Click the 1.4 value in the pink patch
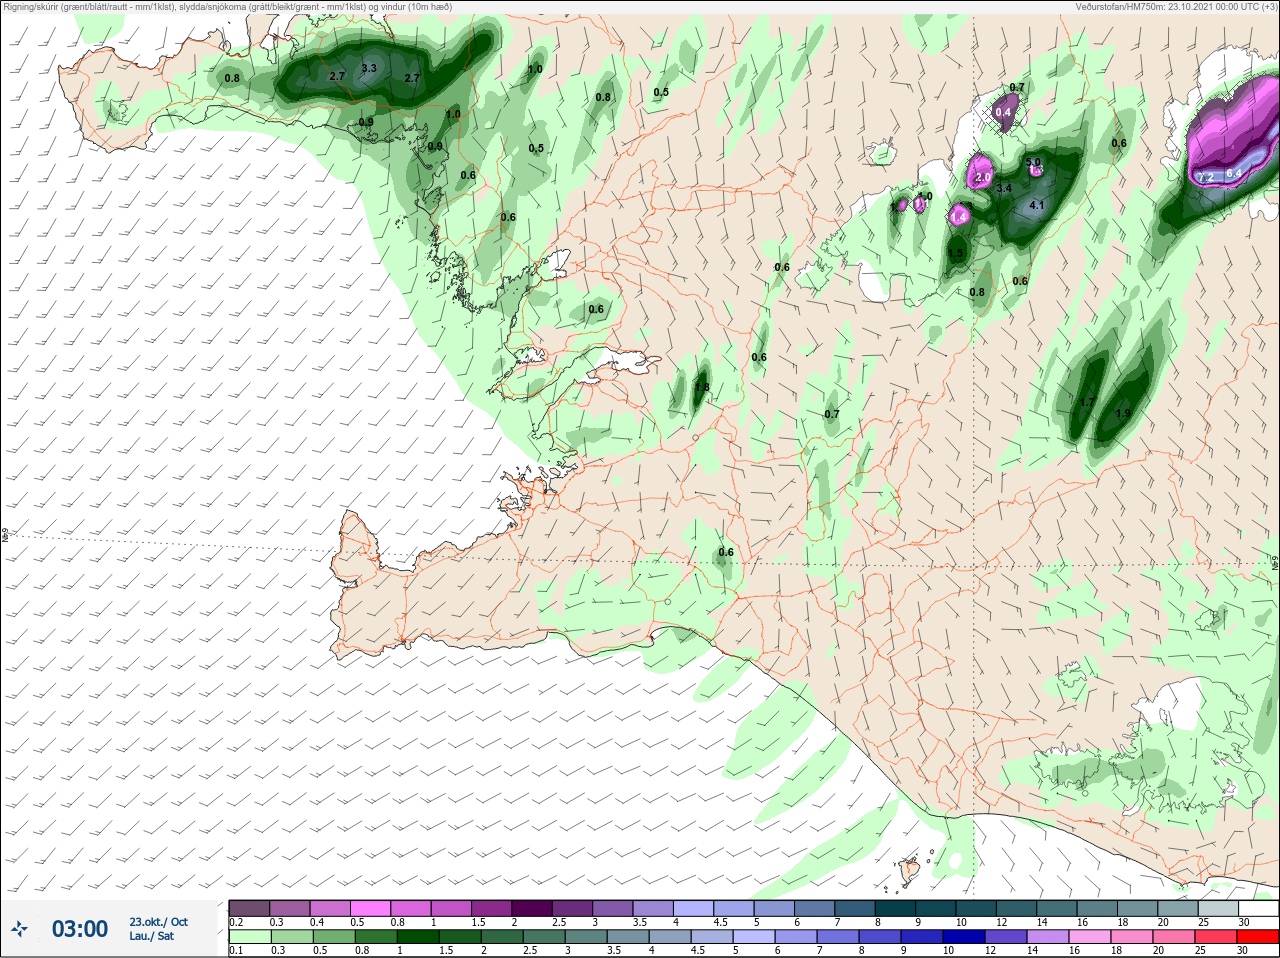The width and height of the screenshot is (1280, 958). tap(959, 216)
